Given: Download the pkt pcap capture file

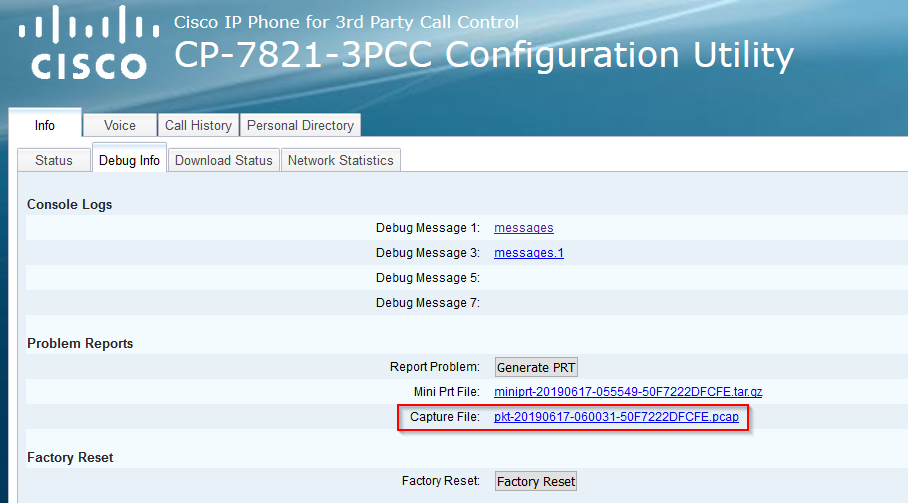Looking at the screenshot, I should [x=616, y=417].
